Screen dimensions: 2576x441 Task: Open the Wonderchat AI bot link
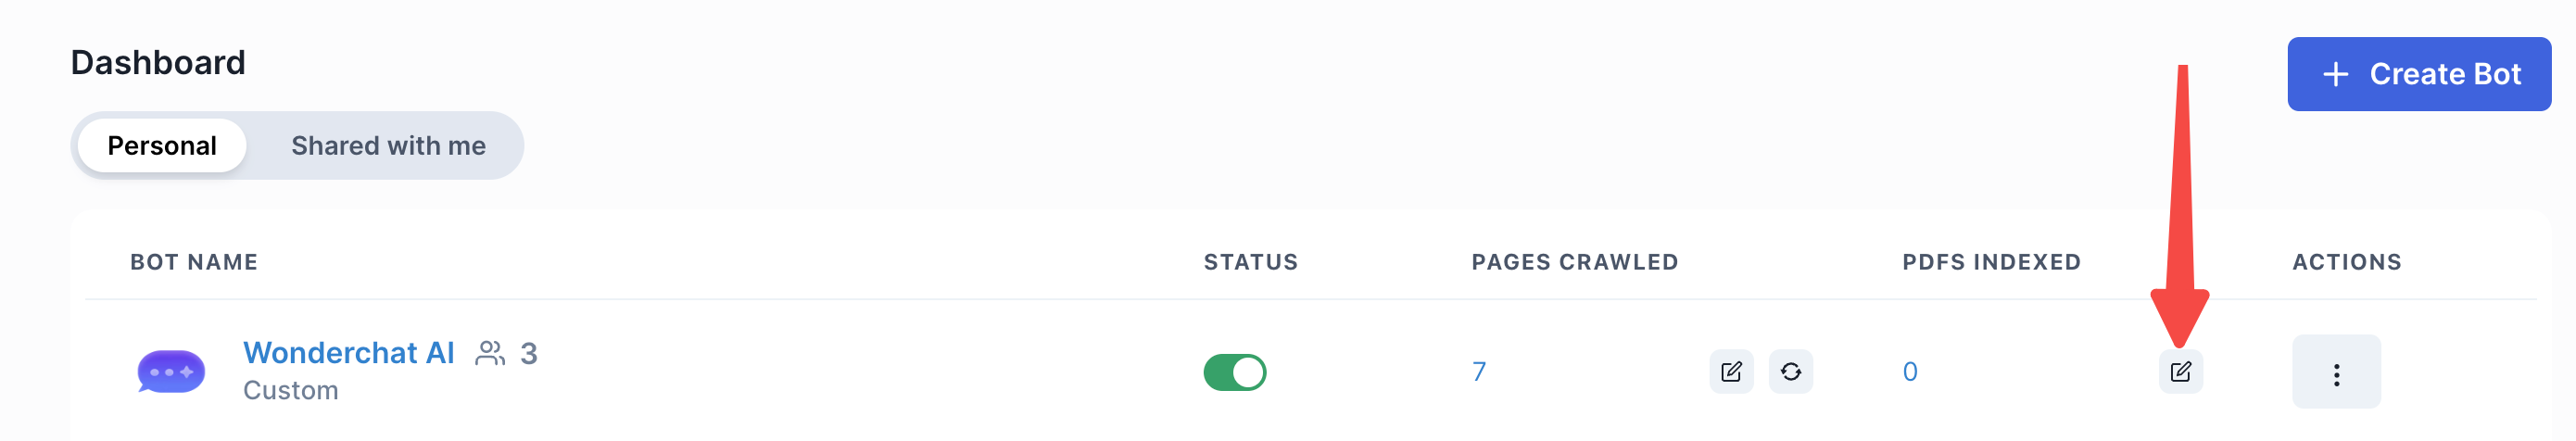348,353
